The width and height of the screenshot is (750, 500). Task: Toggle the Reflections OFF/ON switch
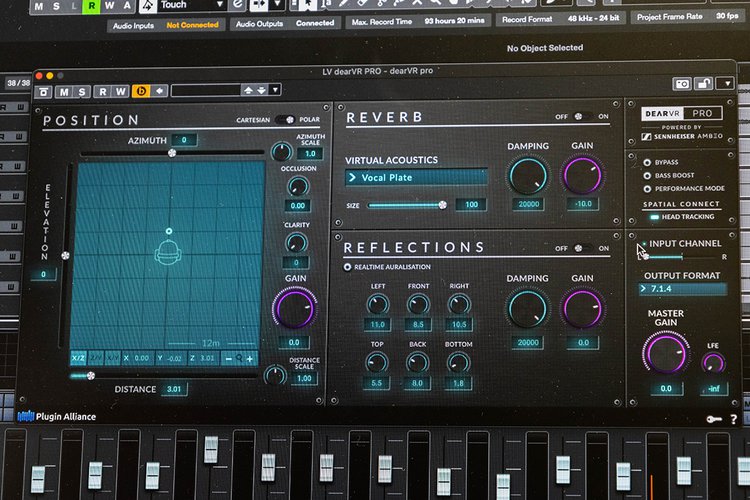point(585,249)
